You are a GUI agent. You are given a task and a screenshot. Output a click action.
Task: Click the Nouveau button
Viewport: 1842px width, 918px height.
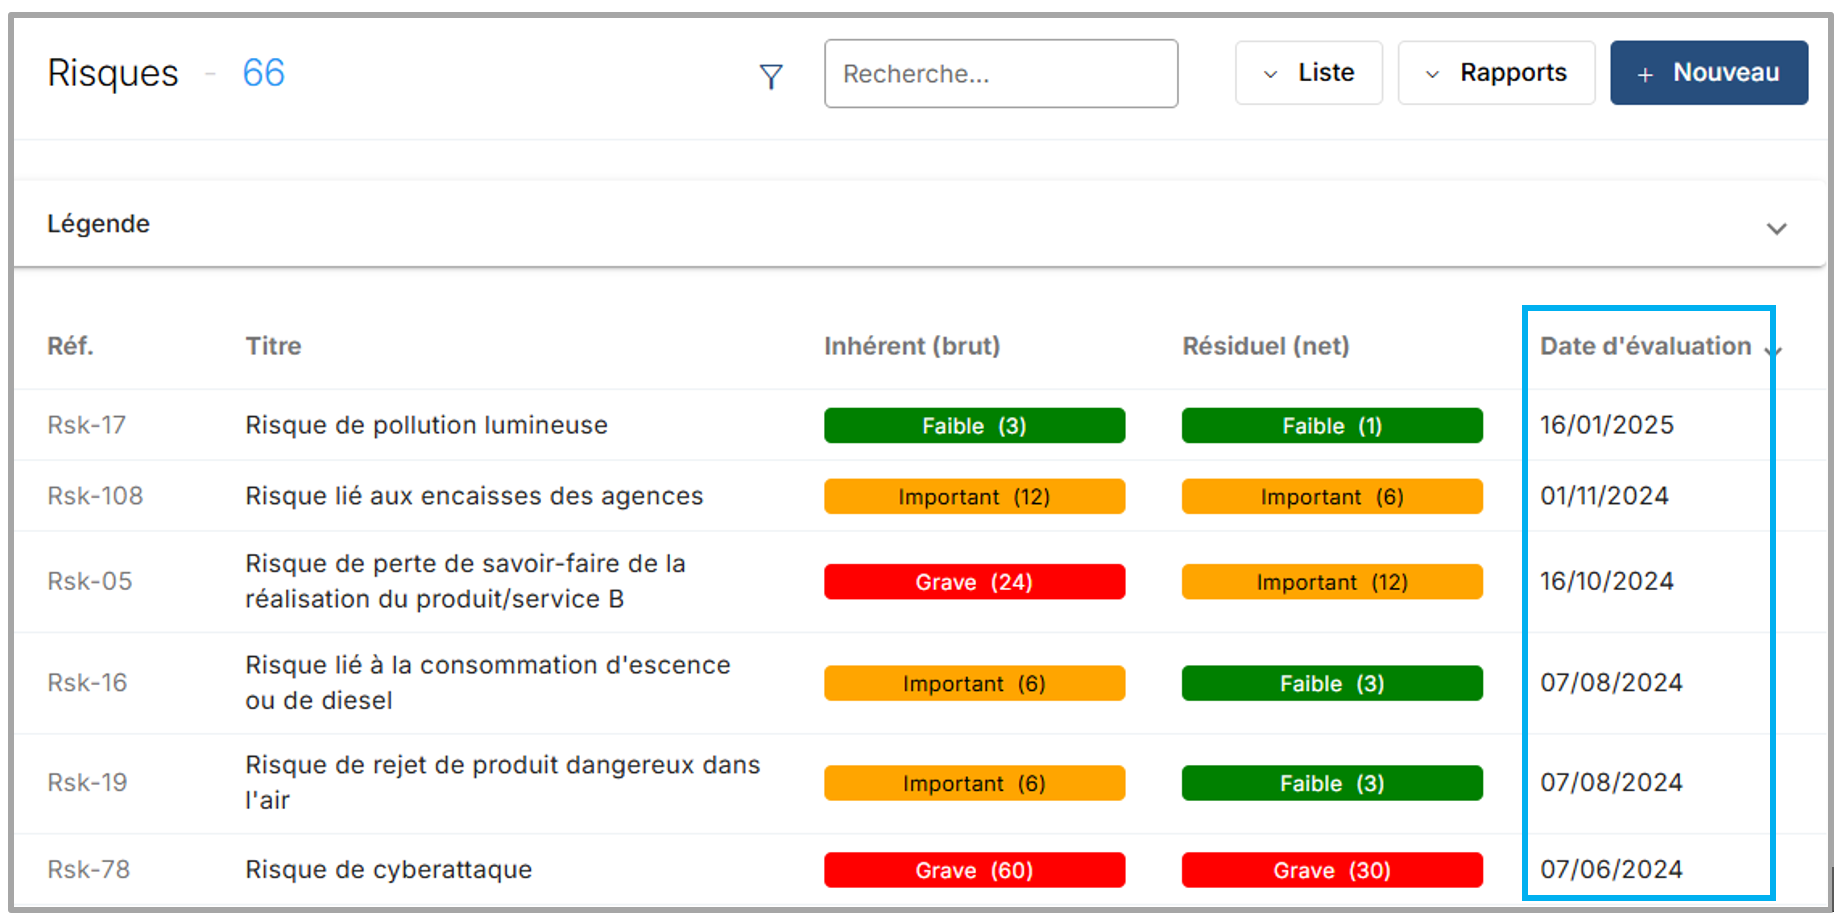1708,73
